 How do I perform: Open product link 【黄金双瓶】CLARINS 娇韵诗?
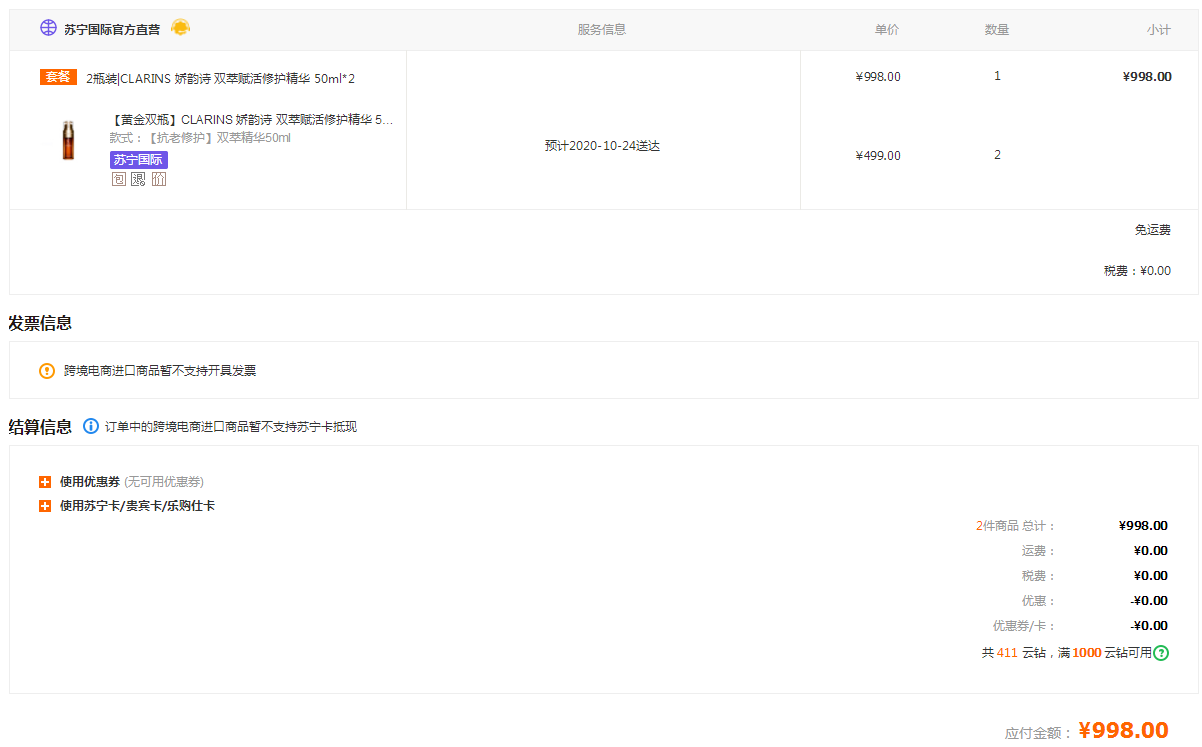252,120
